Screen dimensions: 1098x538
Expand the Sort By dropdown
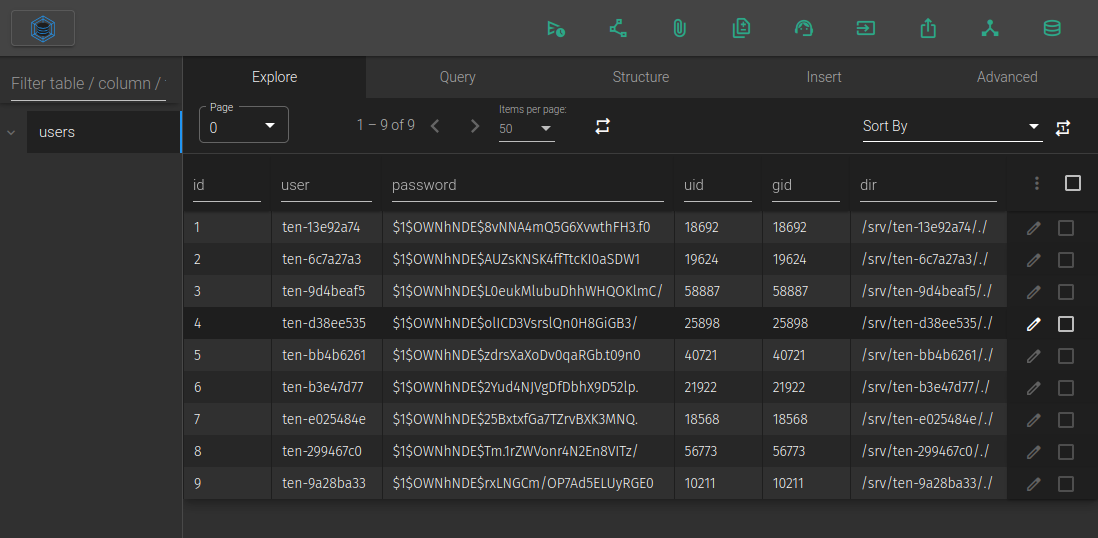pos(951,126)
